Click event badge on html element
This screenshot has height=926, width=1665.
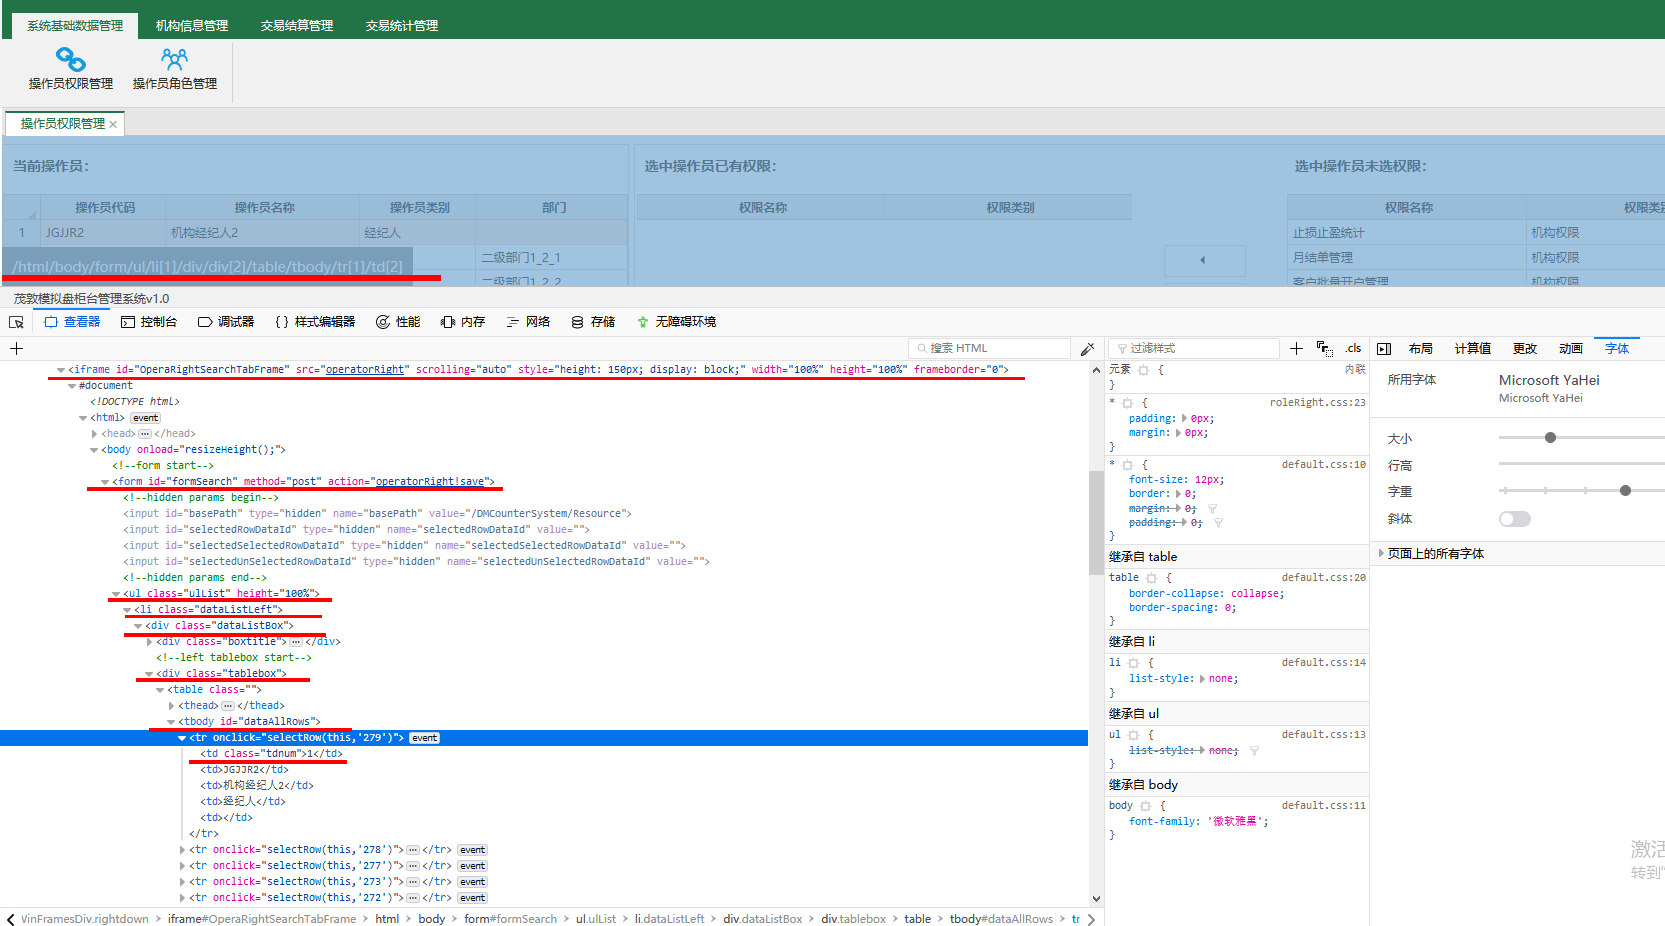146,418
